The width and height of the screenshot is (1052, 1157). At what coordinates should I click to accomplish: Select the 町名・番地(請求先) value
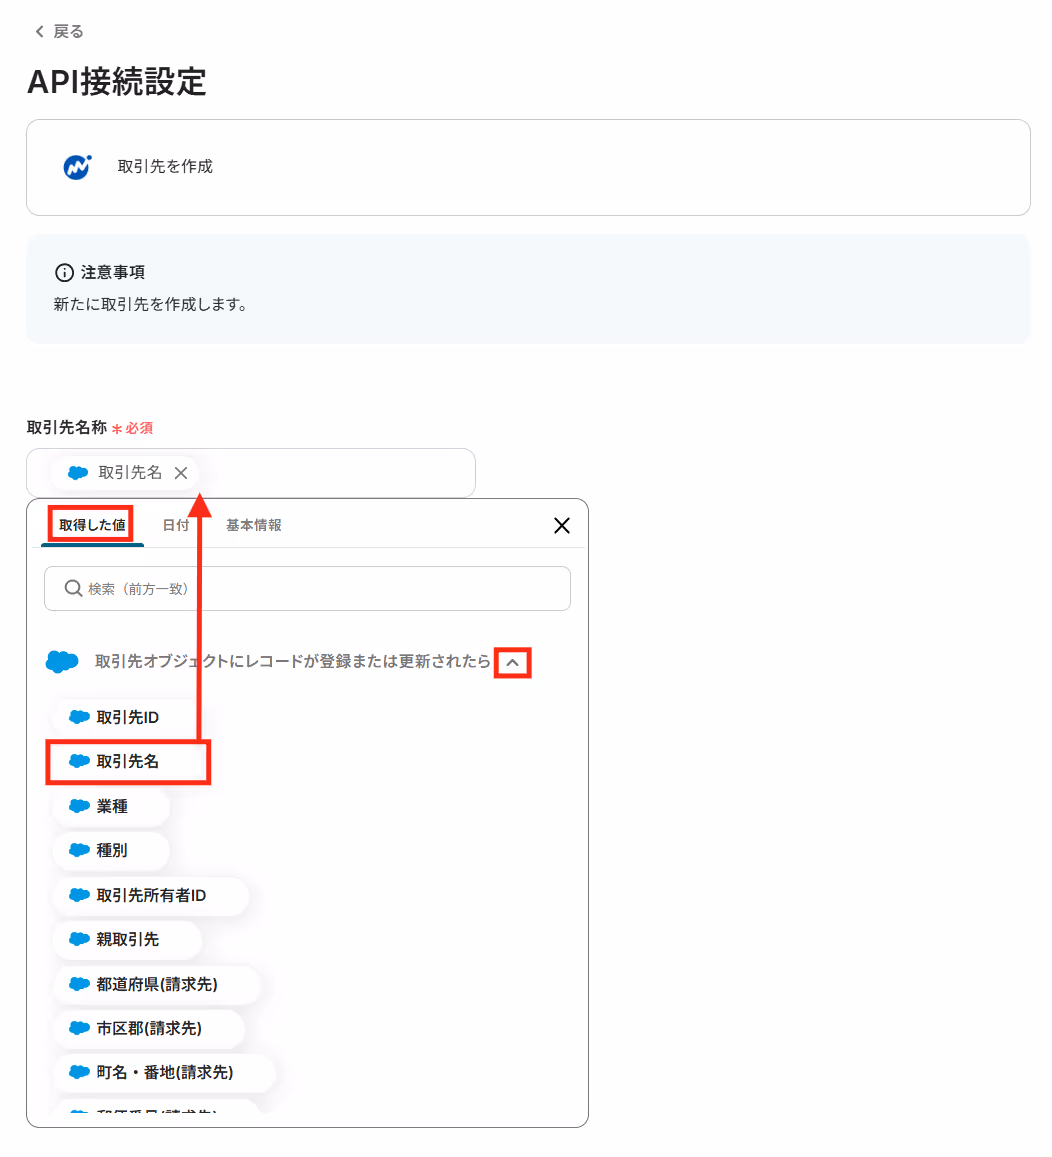click(x=164, y=1073)
